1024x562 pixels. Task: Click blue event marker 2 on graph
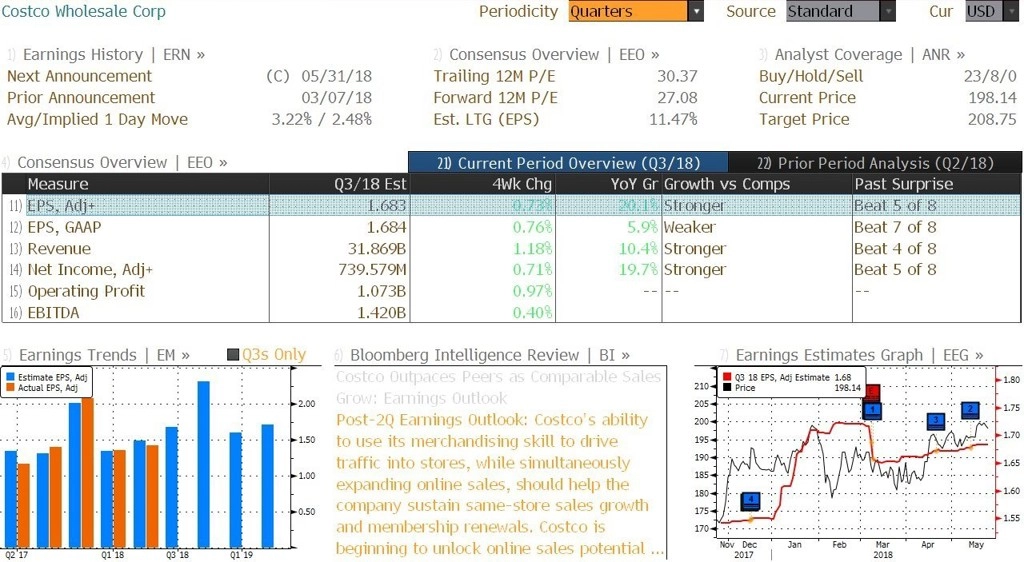pyautogui.click(x=970, y=410)
